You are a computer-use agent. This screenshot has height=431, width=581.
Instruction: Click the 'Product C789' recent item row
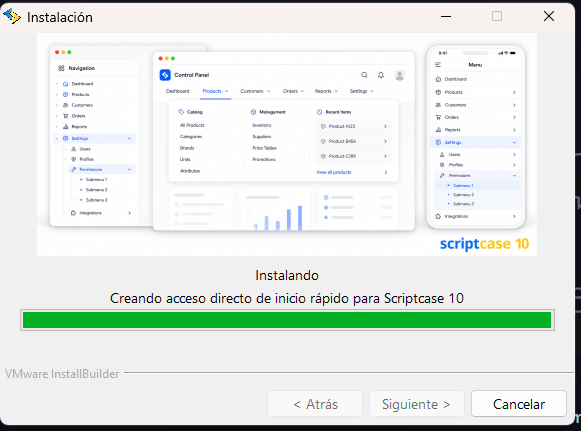pyautogui.click(x=353, y=156)
